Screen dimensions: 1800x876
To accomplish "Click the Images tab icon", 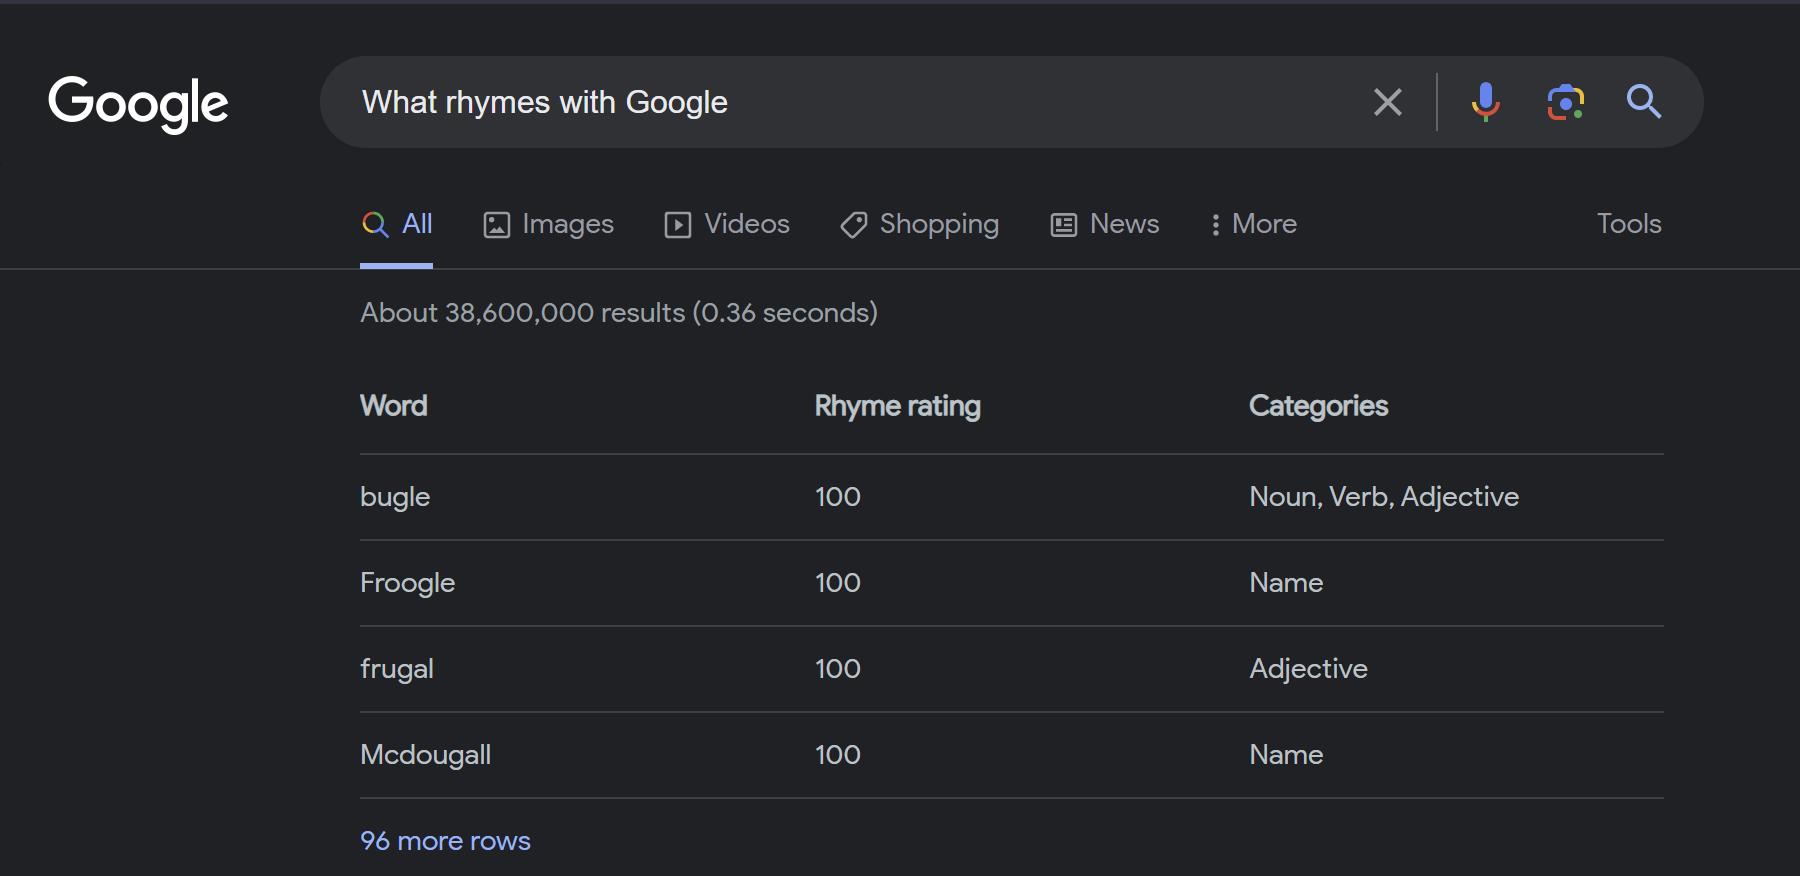I will click(x=497, y=225).
